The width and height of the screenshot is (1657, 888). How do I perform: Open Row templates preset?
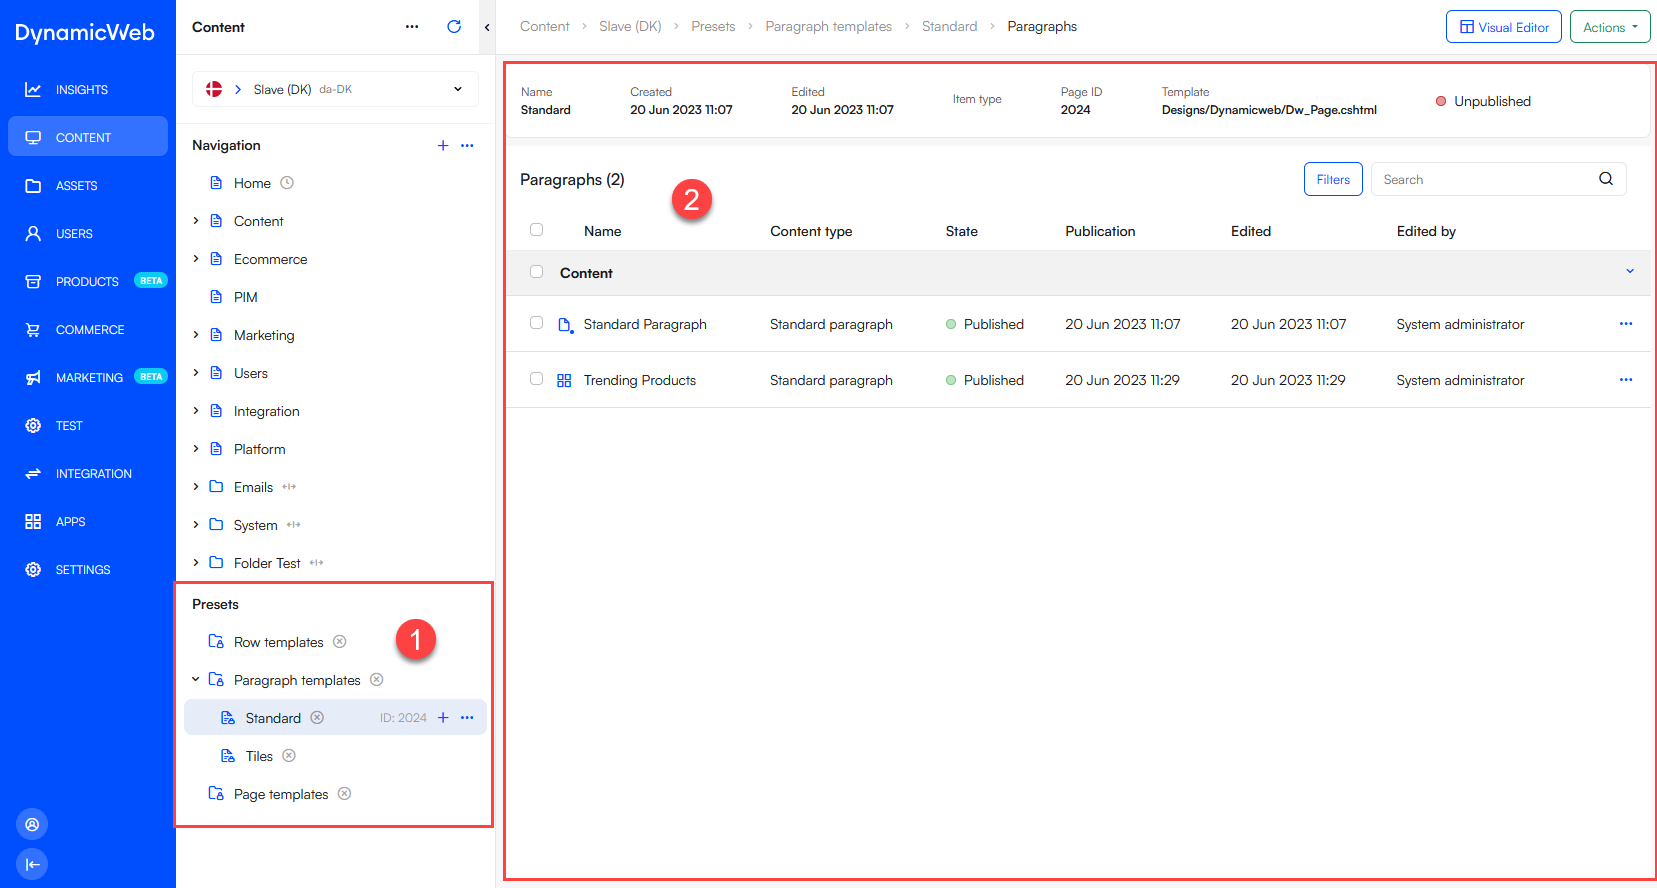tap(279, 642)
